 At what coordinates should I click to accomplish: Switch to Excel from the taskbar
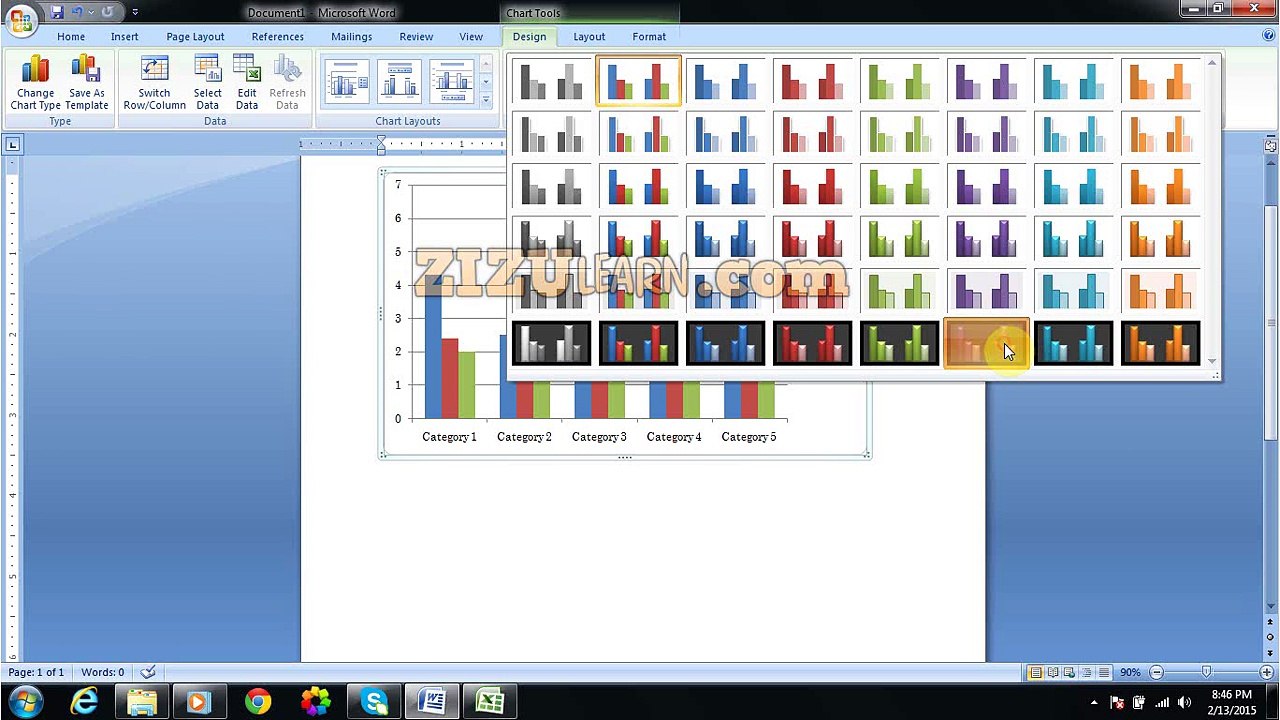[x=490, y=701]
